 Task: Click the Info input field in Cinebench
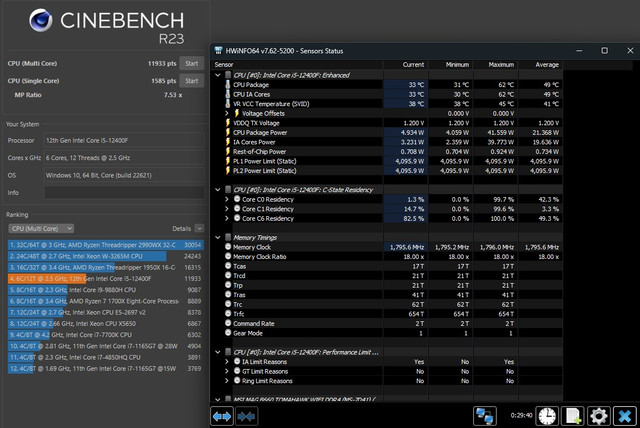pyautogui.click(x=124, y=193)
